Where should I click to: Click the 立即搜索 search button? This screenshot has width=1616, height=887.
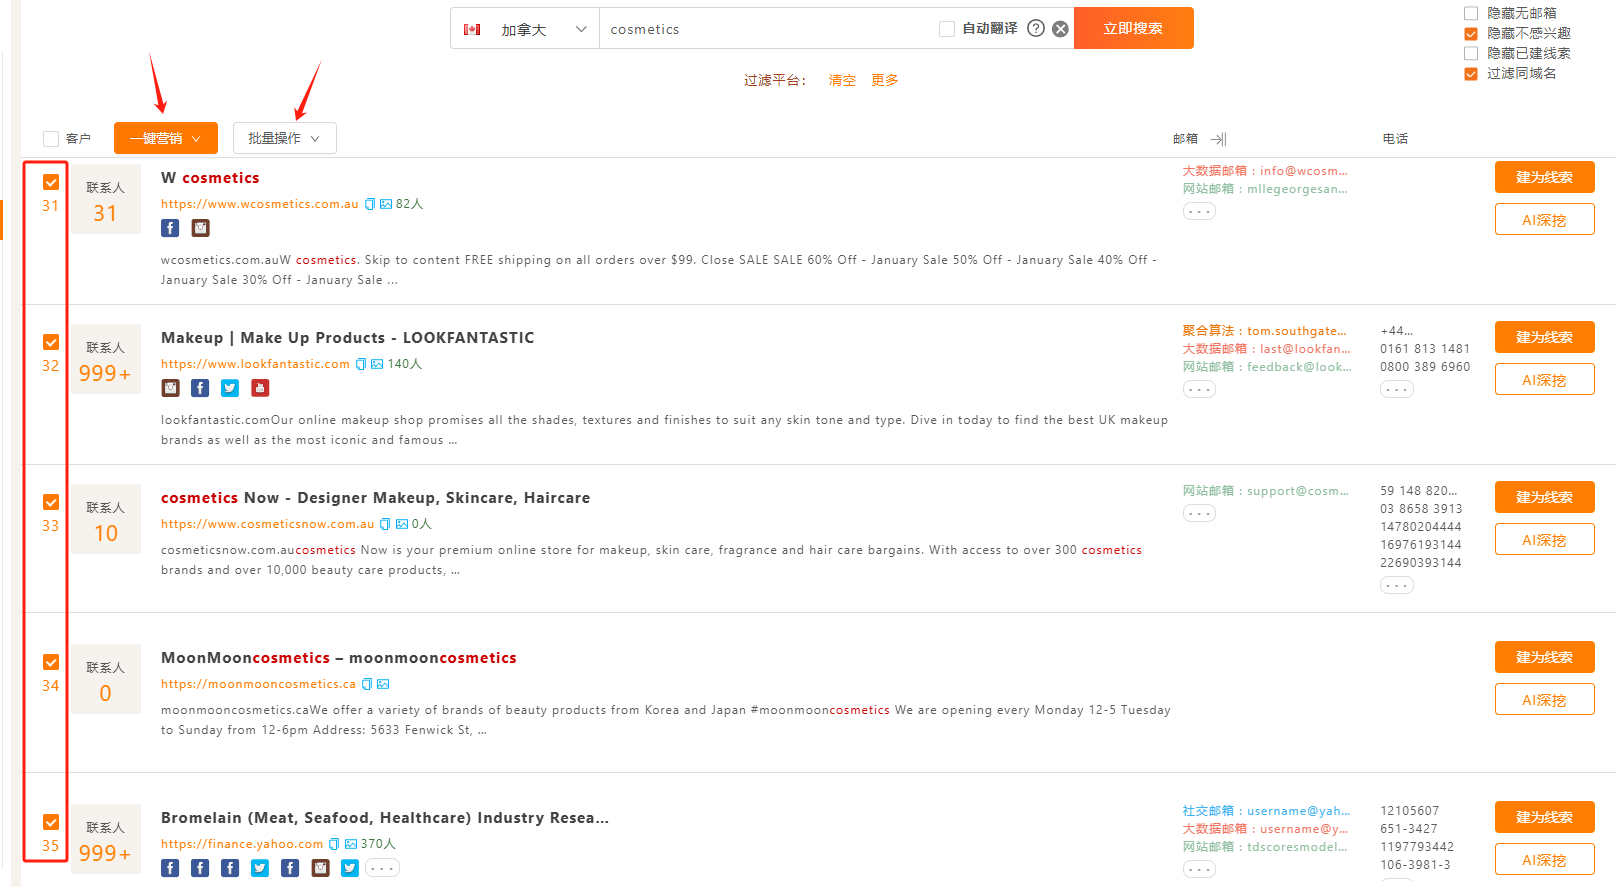[x=1134, y=28]
